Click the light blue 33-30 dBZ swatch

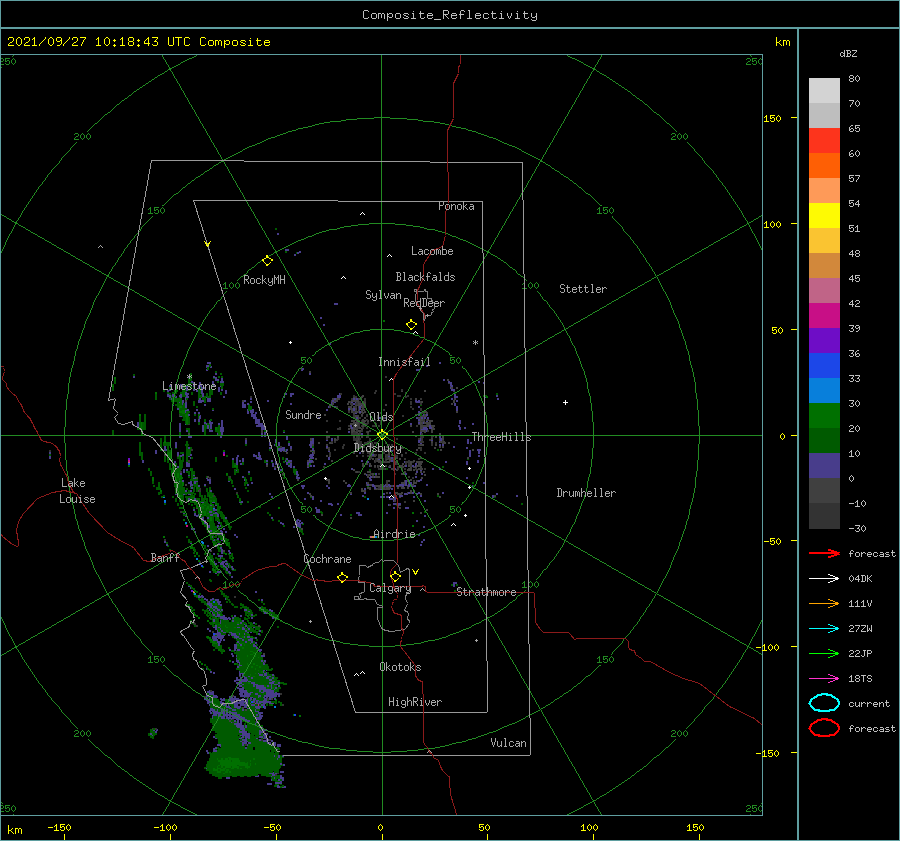click(x=824, y=391)
